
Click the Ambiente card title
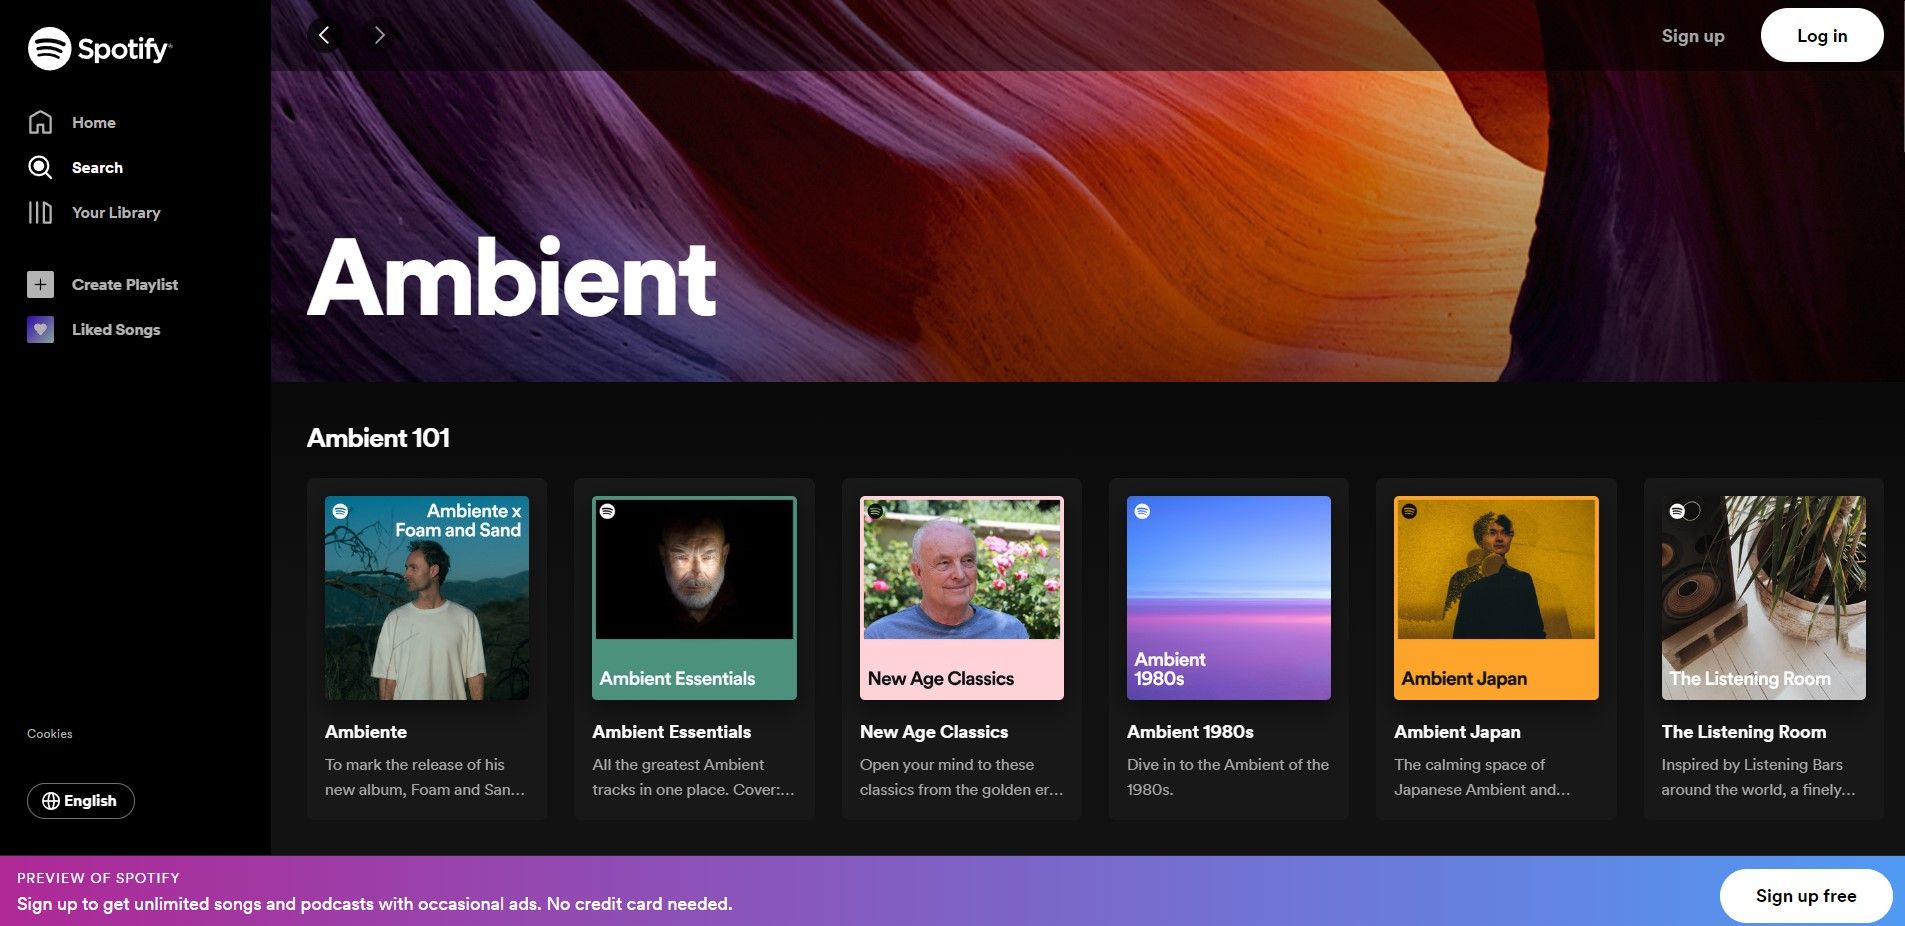coord(366,732)
